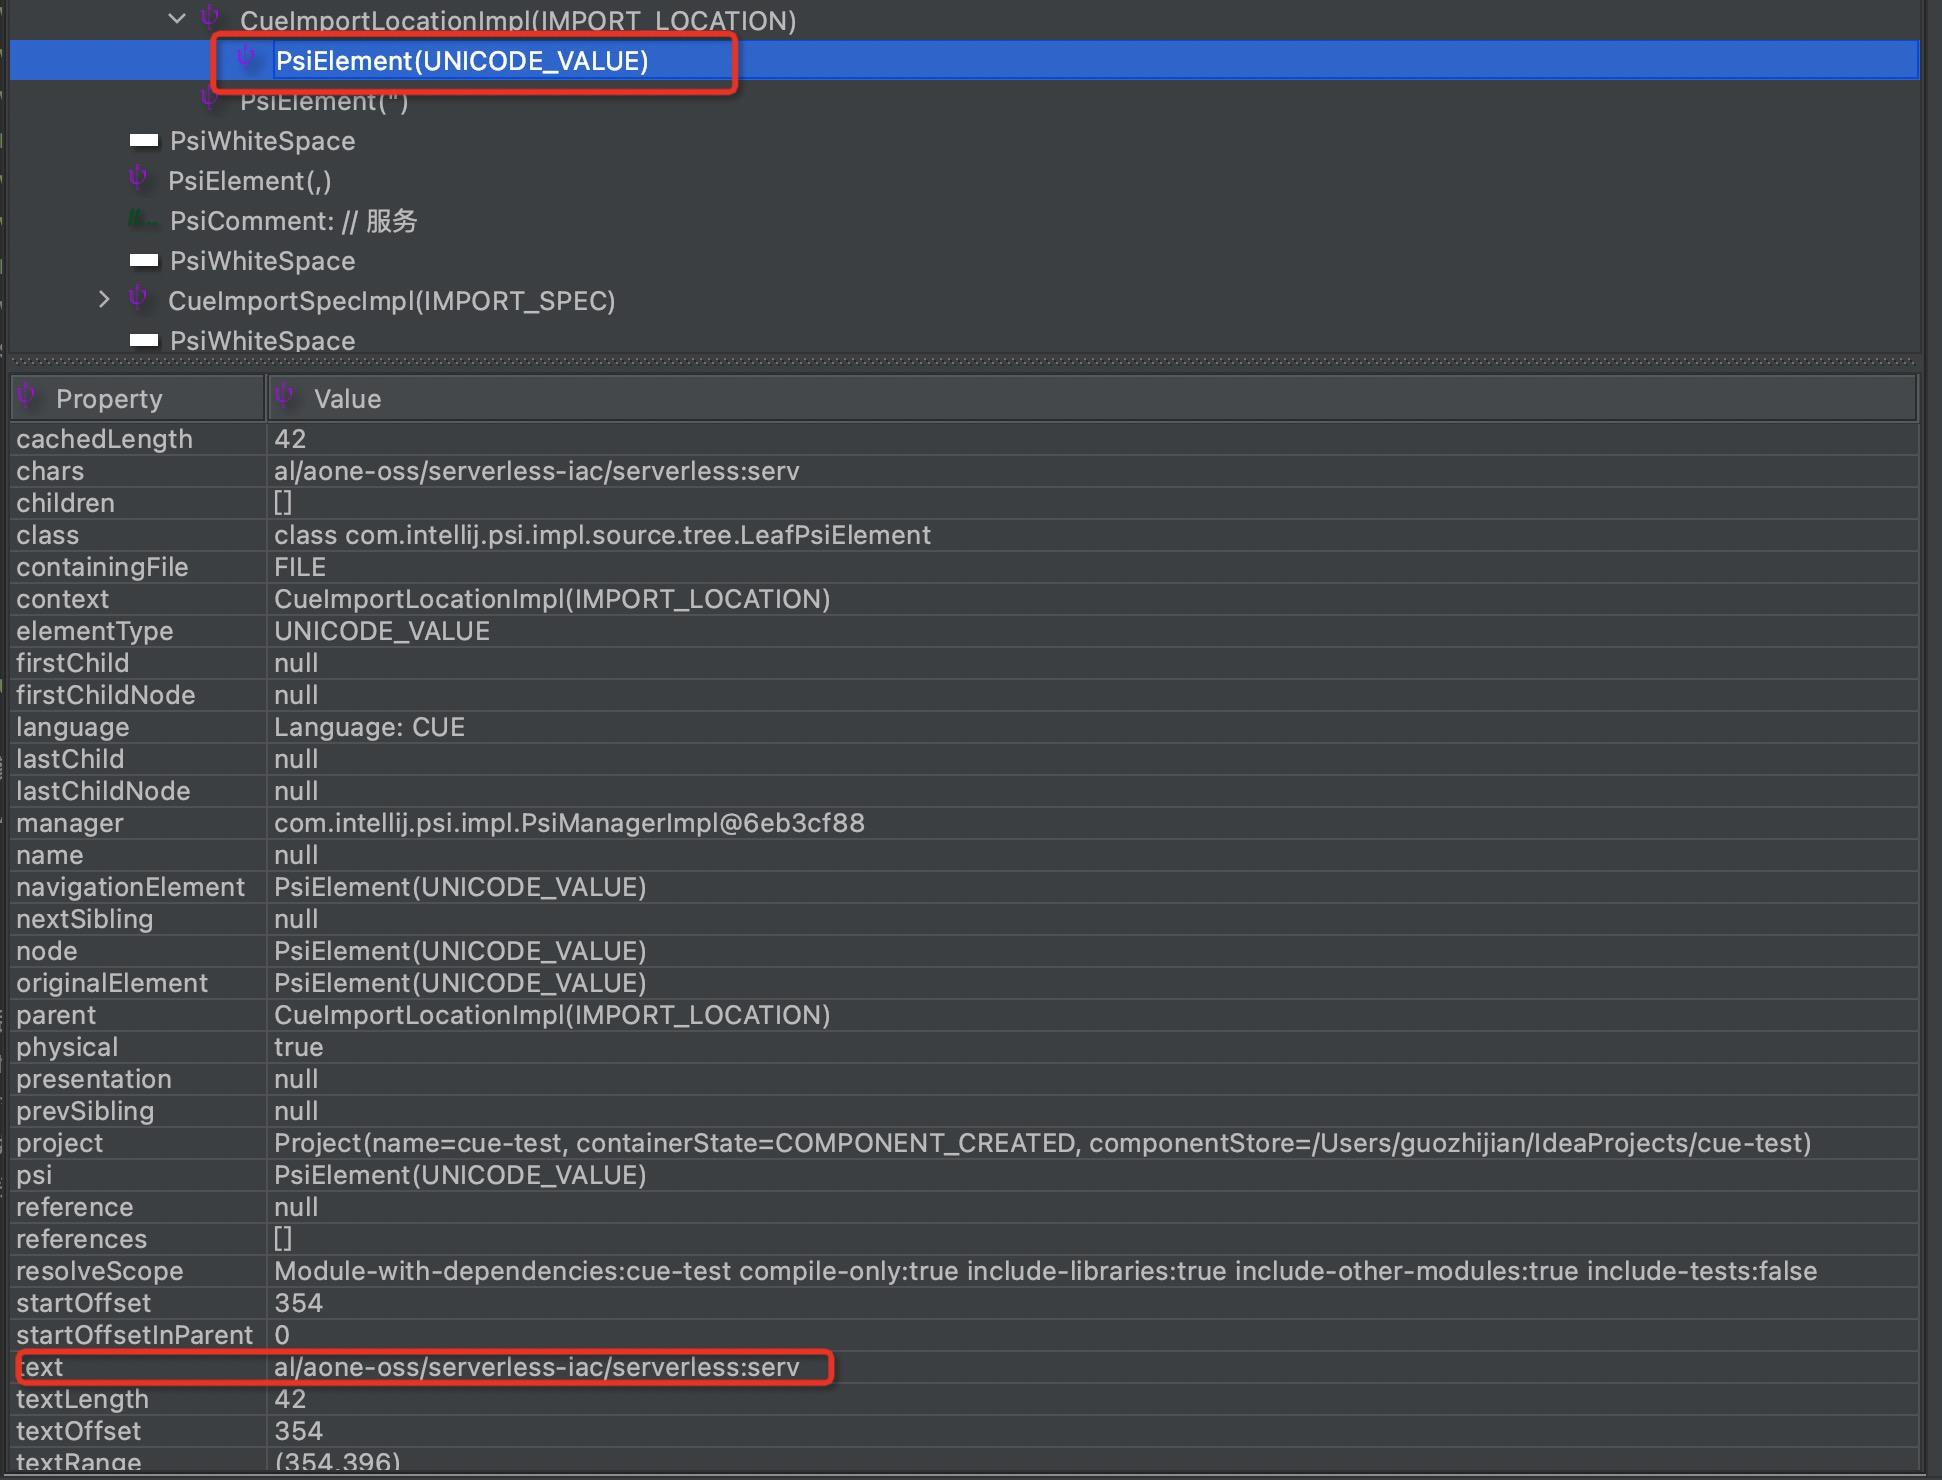Select the PsiComment: // 服务 tree item
The width and height of the screenshot is (1942, 1480).
click(x=292, y=220)
